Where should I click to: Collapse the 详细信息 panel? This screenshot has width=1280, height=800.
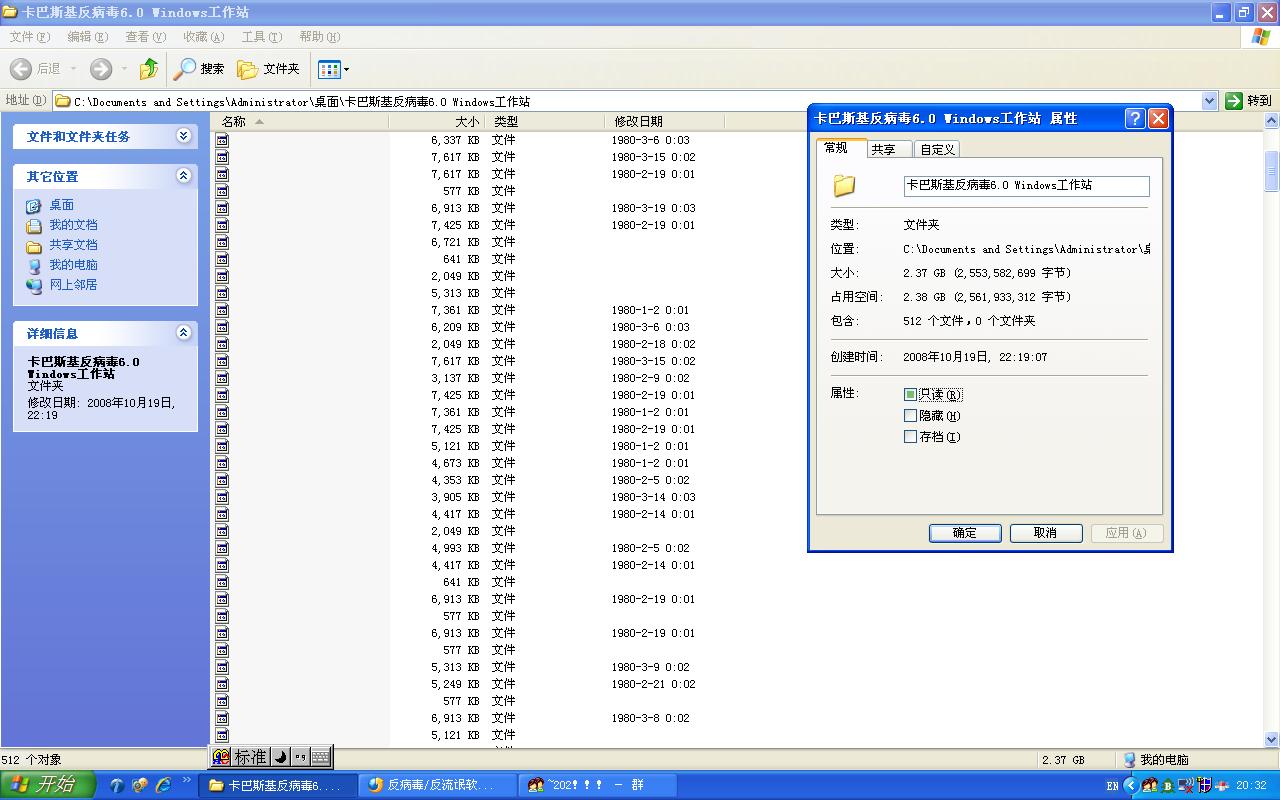click(183, 333)
